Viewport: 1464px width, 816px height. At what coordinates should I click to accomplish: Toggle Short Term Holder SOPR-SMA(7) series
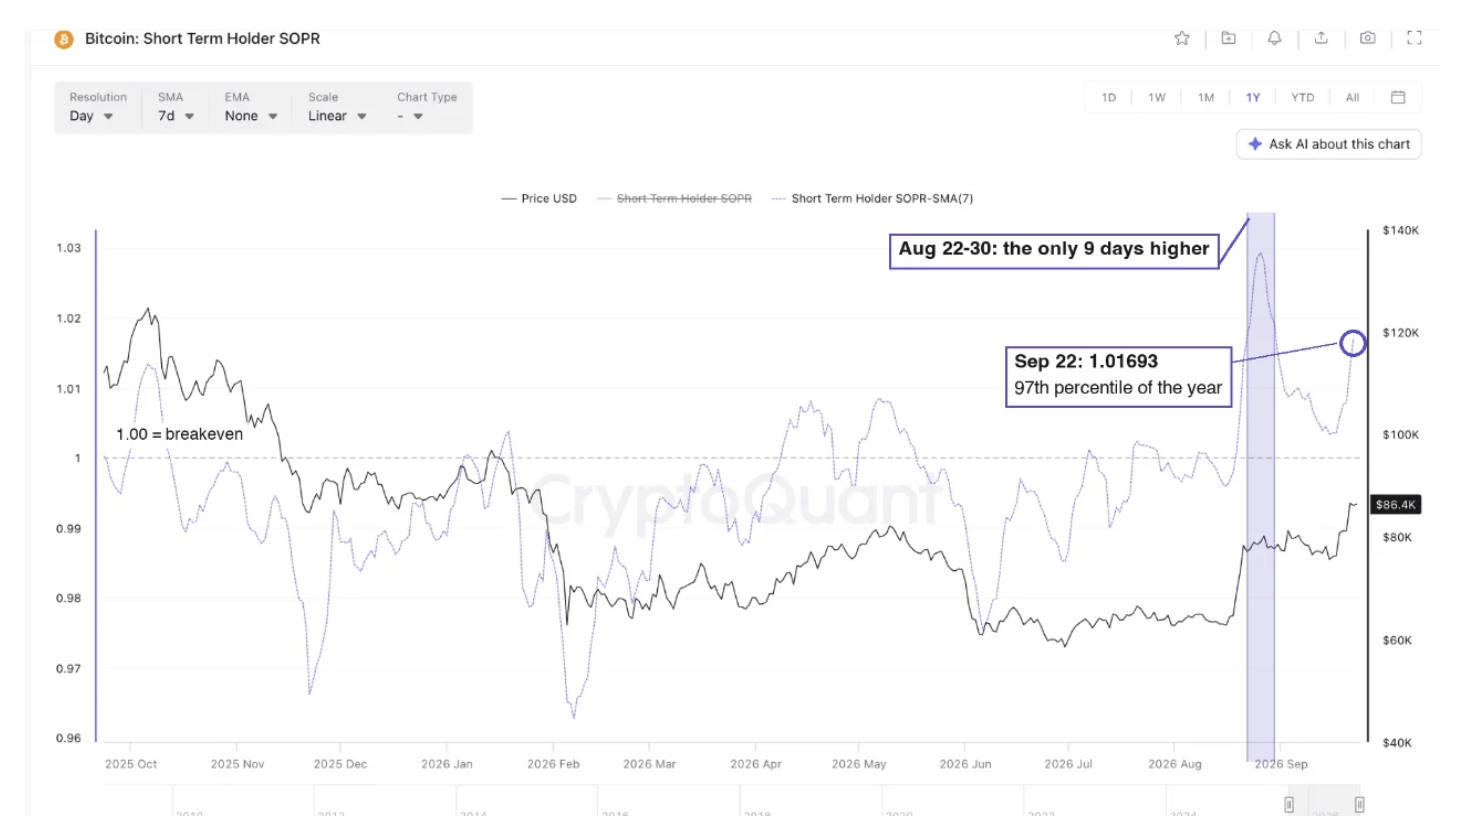pyautogui.click(x=872, y=198)
